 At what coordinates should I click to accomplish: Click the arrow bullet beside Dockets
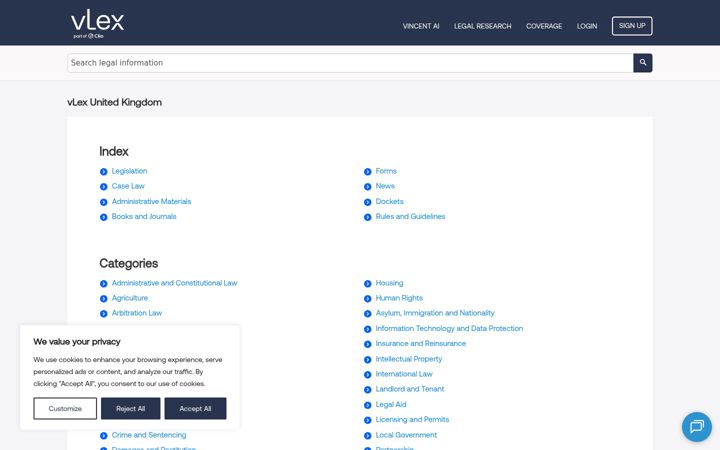coord(367,202)
